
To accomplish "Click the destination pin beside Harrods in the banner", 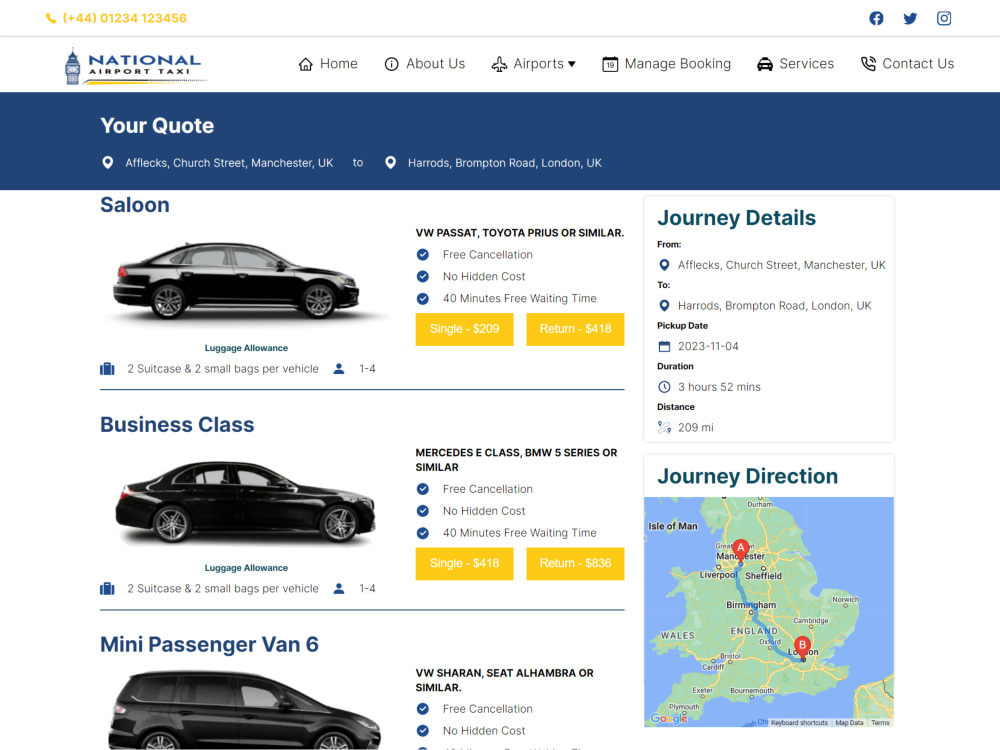I will click(390, 163).
